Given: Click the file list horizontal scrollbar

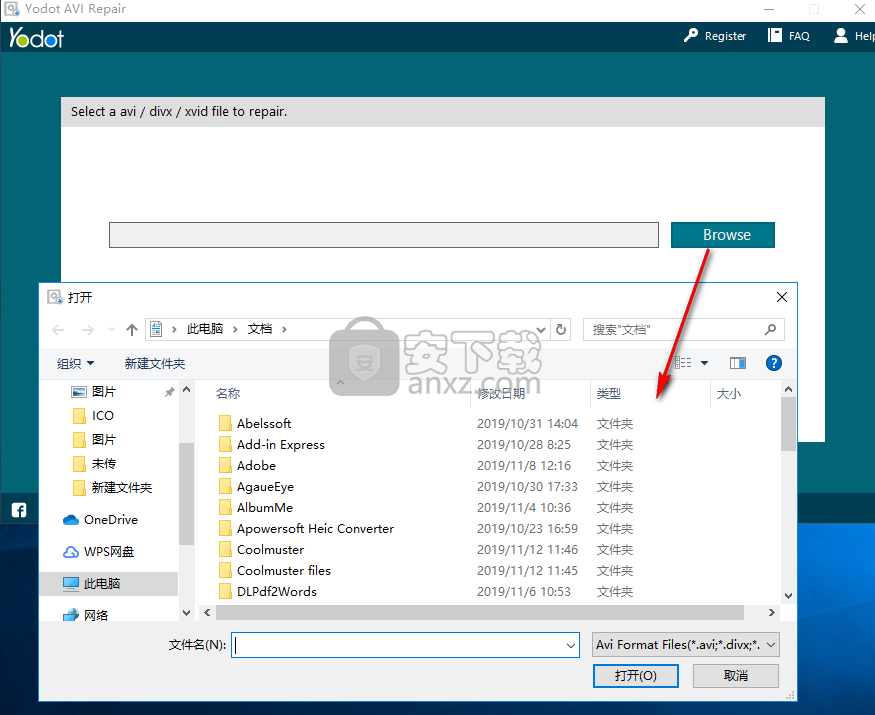Looking at the screenshot, I should pos(480,612).
